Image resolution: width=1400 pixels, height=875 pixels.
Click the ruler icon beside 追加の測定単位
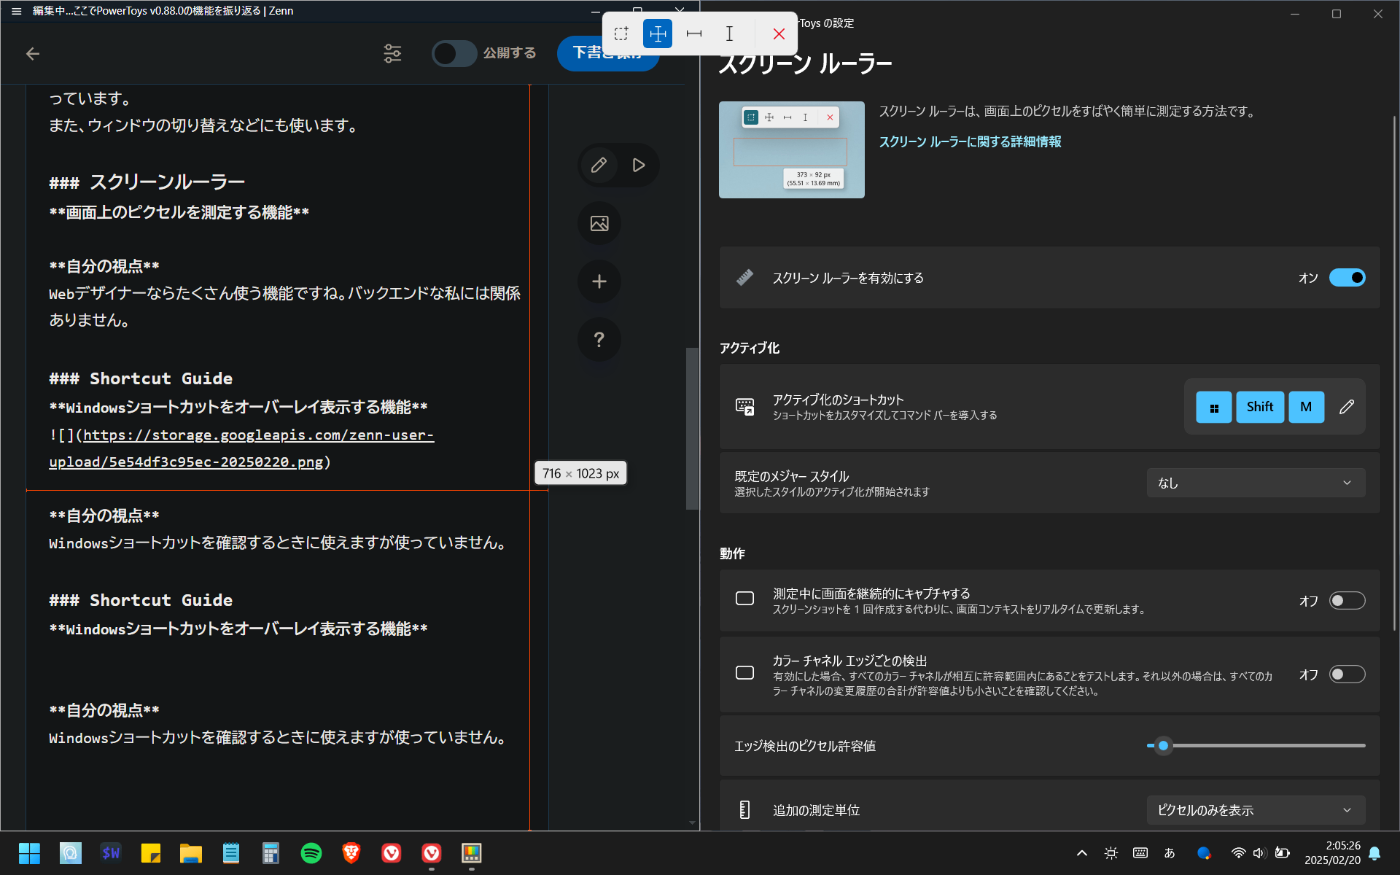tap(745, 810)
